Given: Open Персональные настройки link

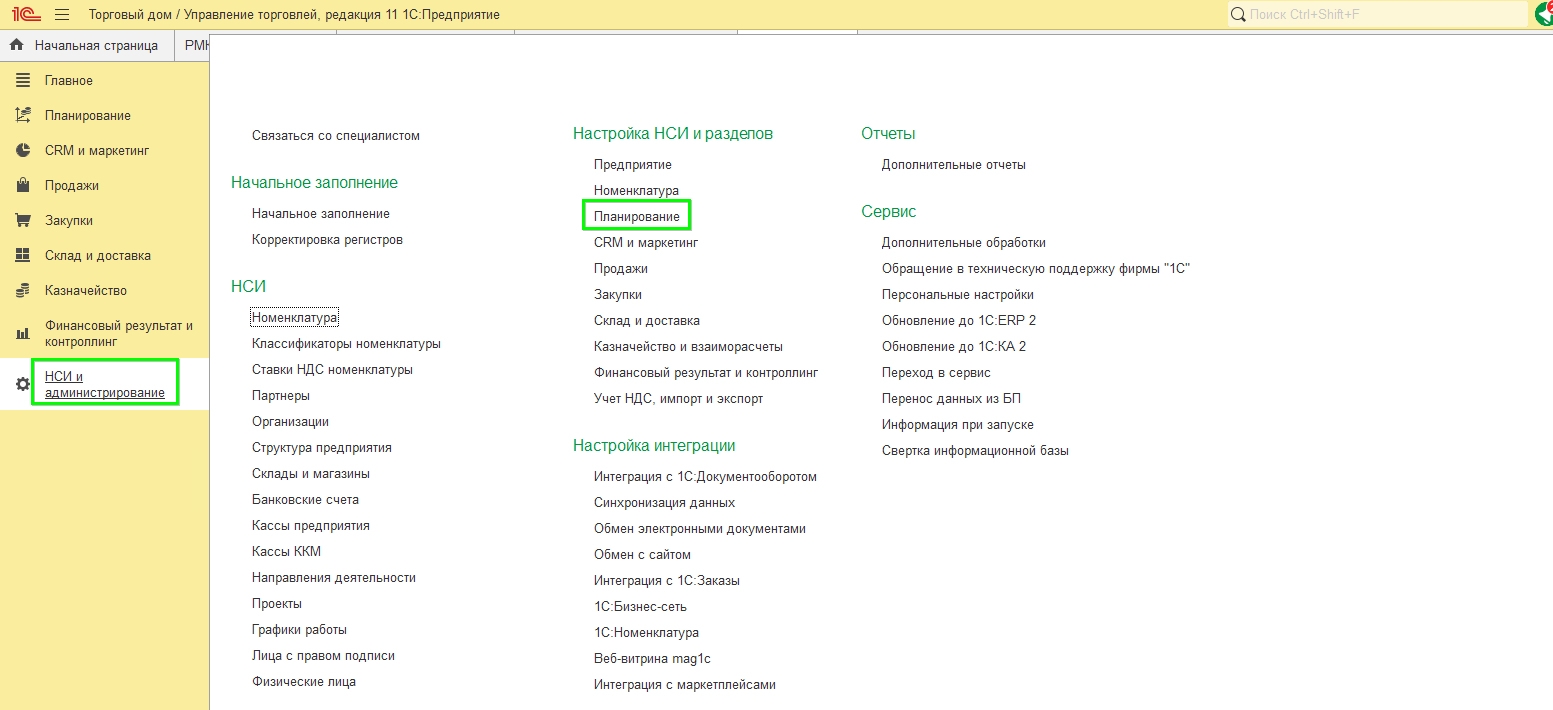Looking at the screenshot, I should [x=958, y=294].
